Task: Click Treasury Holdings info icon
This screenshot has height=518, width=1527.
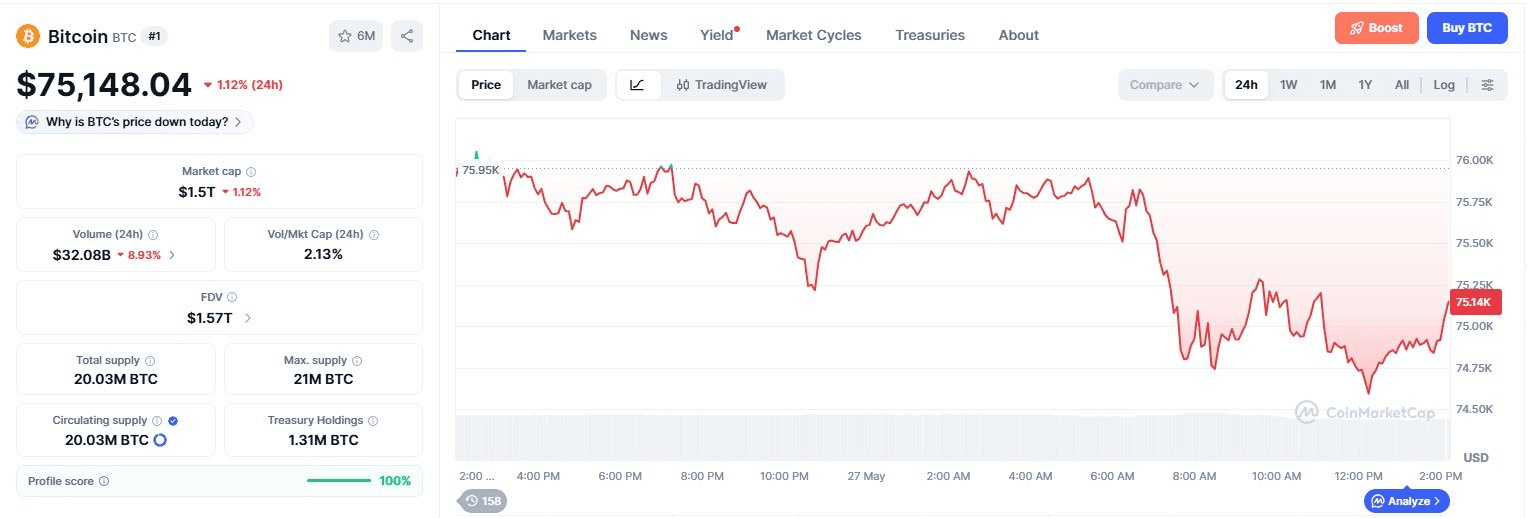Action: tap(373, 421)
